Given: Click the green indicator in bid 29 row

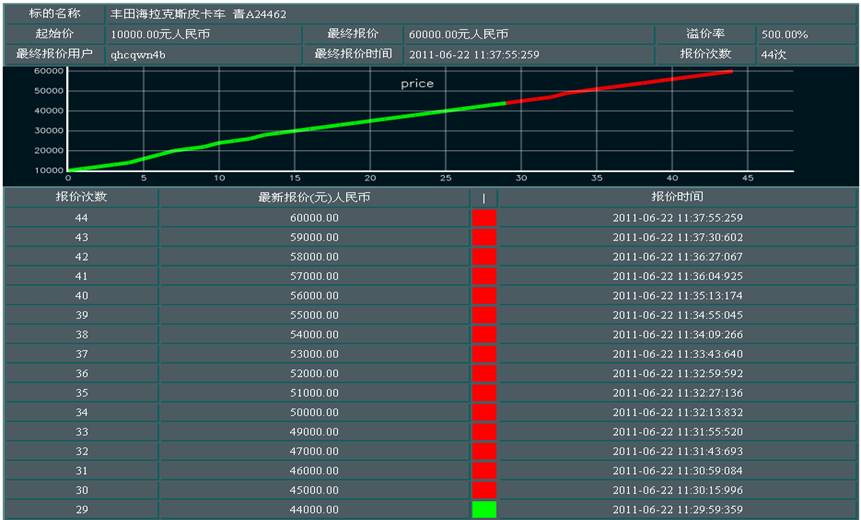Looking at the screenshot, I should pyautogui.click(x=483, y=510).
